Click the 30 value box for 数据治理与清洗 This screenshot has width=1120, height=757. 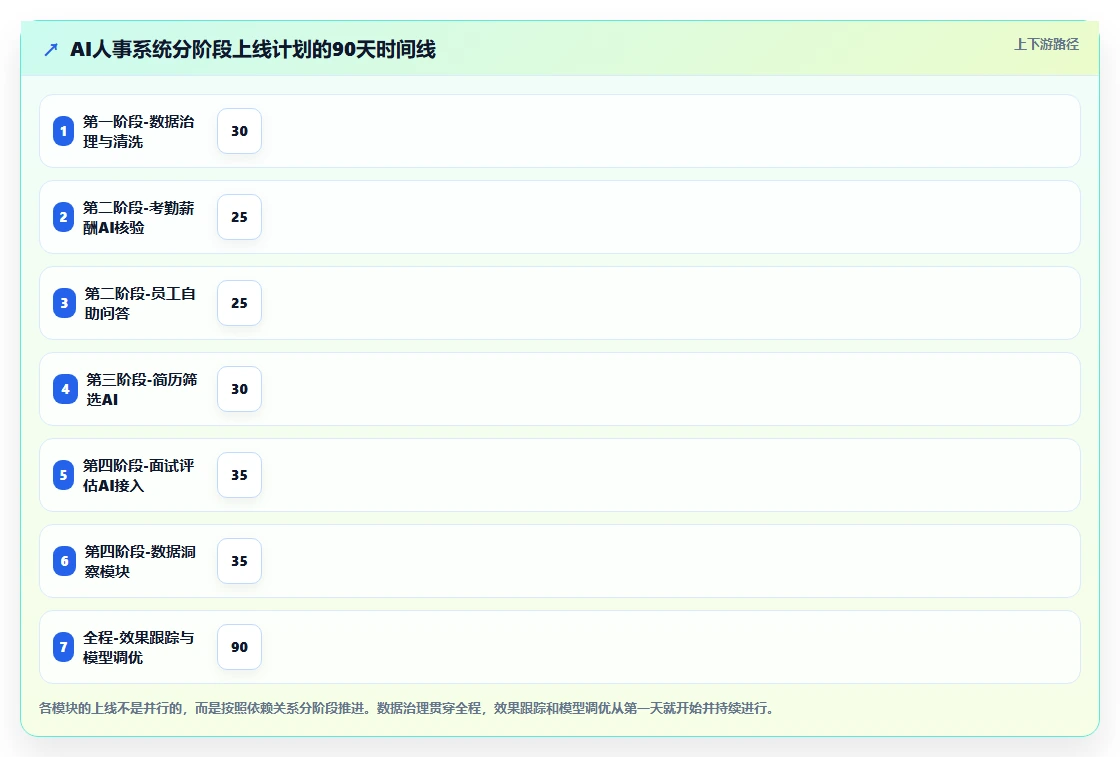pos(239,131)
